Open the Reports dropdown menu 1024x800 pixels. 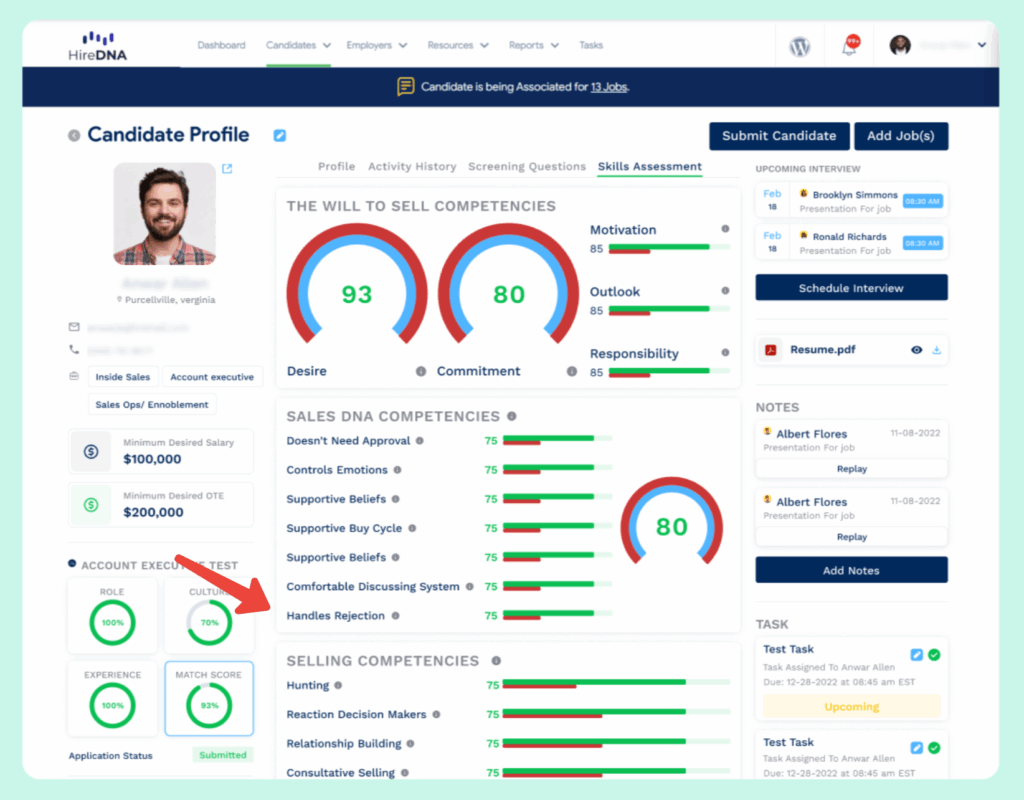click(534, 45)
